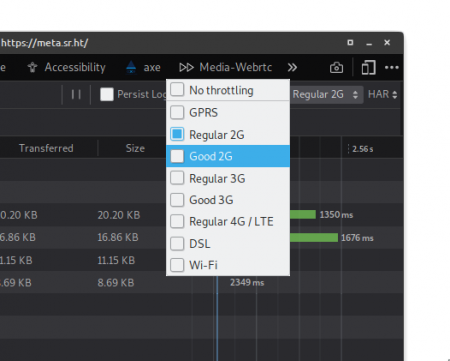Viewport: 450px width, 361px height.
Task: Click the pause recording icon
Action: pyautogui.click(x=76, y=95)
